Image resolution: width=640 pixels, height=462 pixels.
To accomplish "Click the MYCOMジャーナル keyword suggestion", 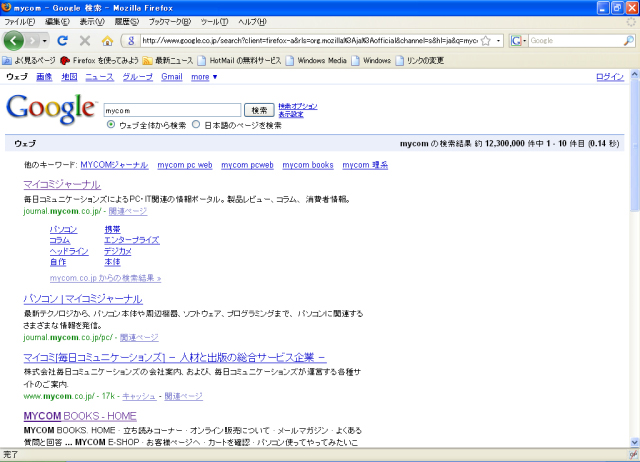I will pos(114,165).
